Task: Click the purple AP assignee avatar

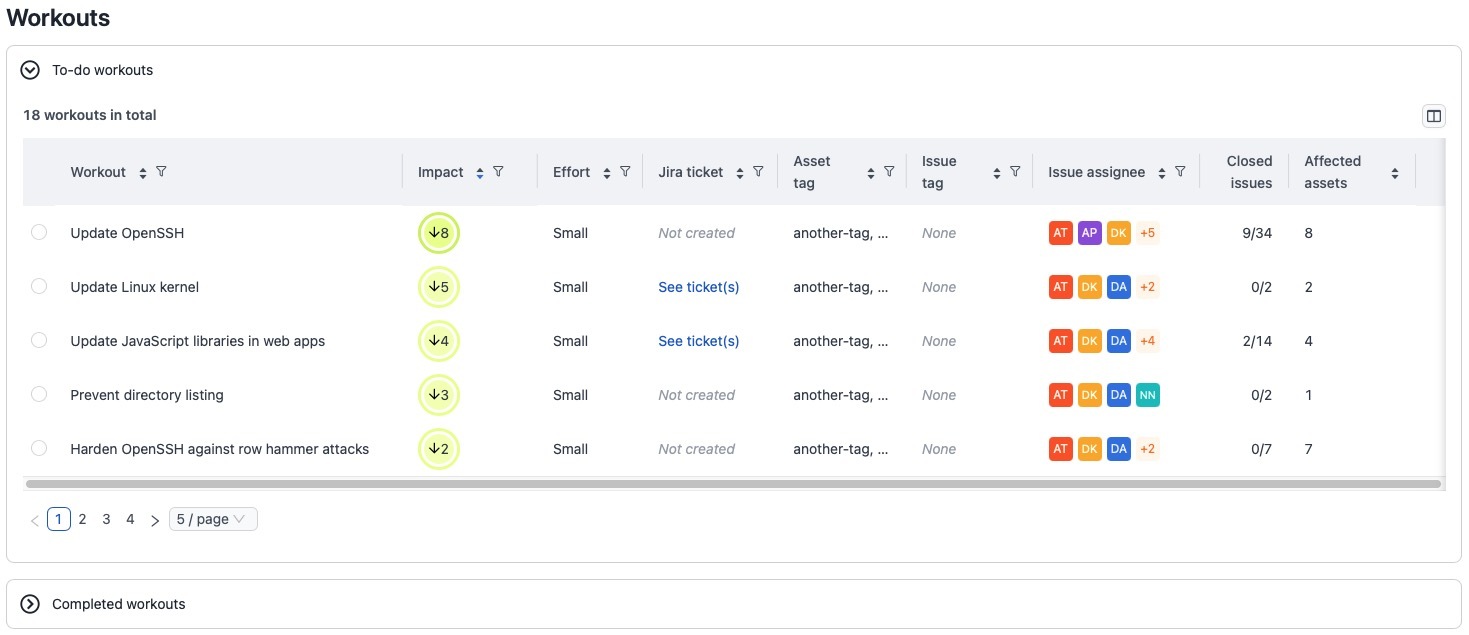Action: point(1090,233)
